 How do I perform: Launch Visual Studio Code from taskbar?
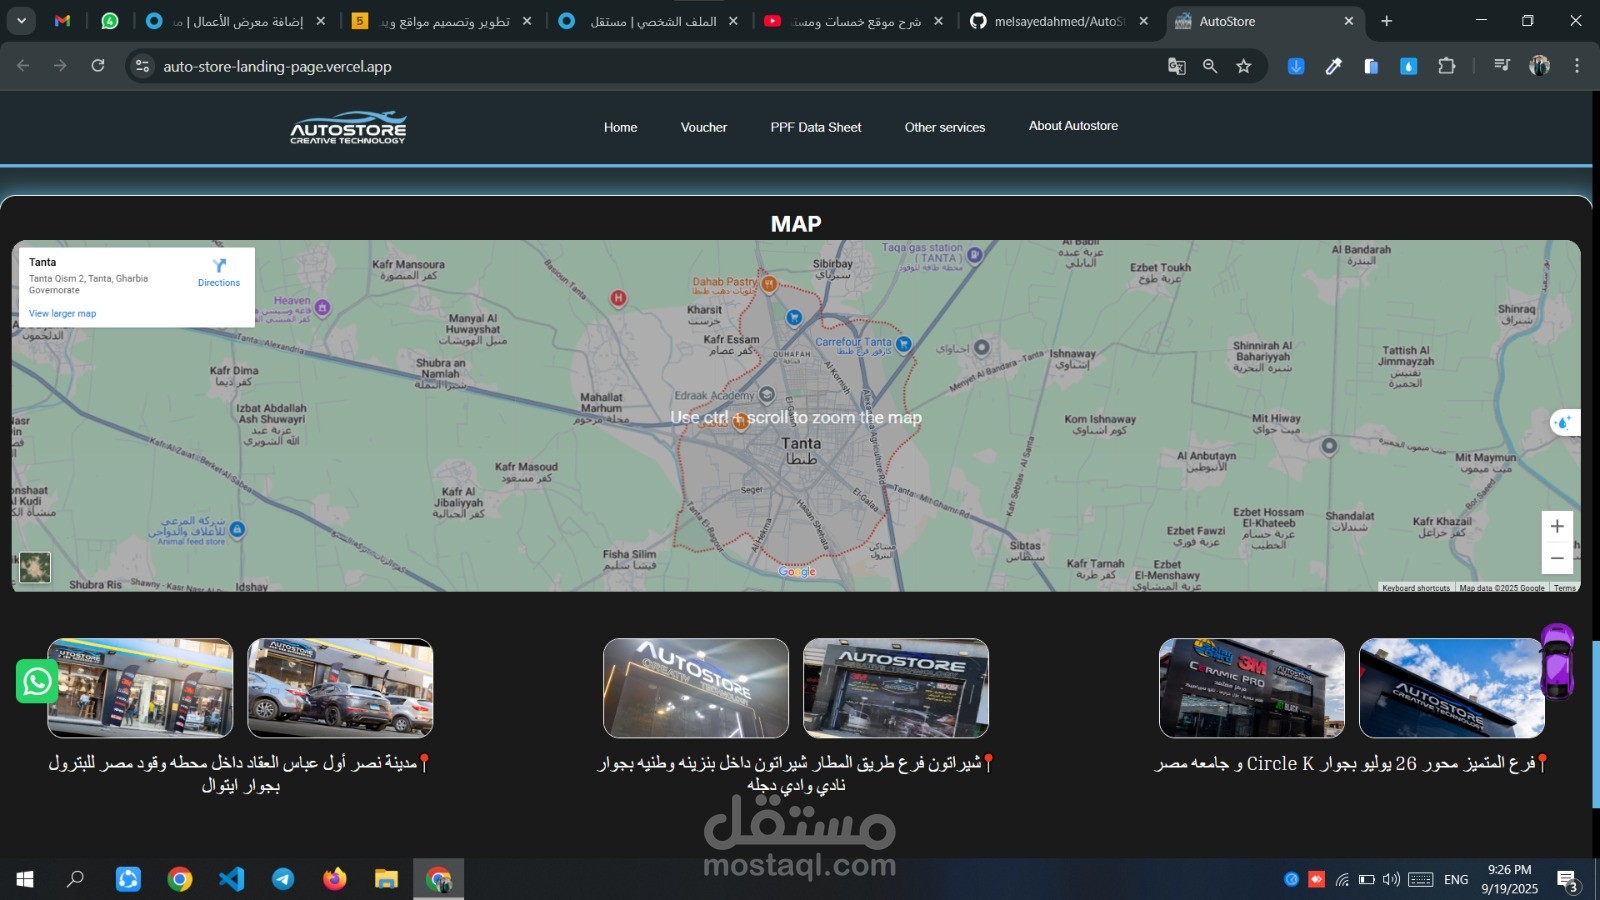click(231, 879)
